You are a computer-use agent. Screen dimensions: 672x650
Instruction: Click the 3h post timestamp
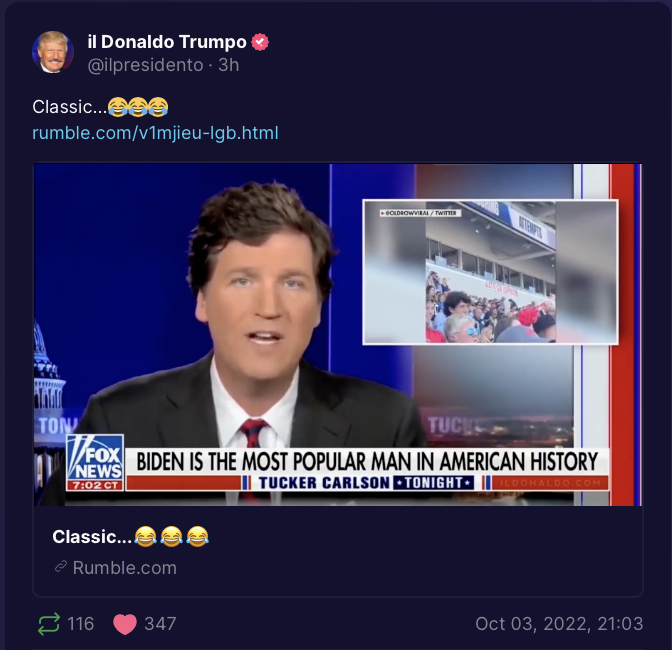point(228,65)
